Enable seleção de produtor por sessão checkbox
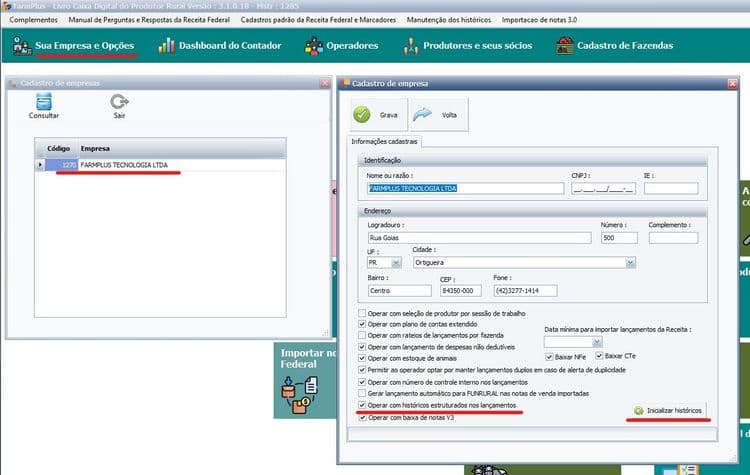 click(x=362, y=313)
